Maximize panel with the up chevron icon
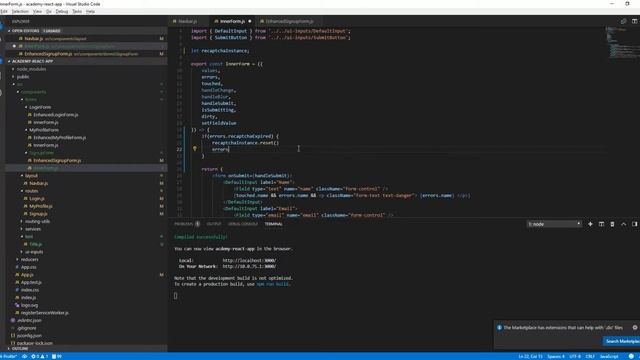 tap(623, 224)
